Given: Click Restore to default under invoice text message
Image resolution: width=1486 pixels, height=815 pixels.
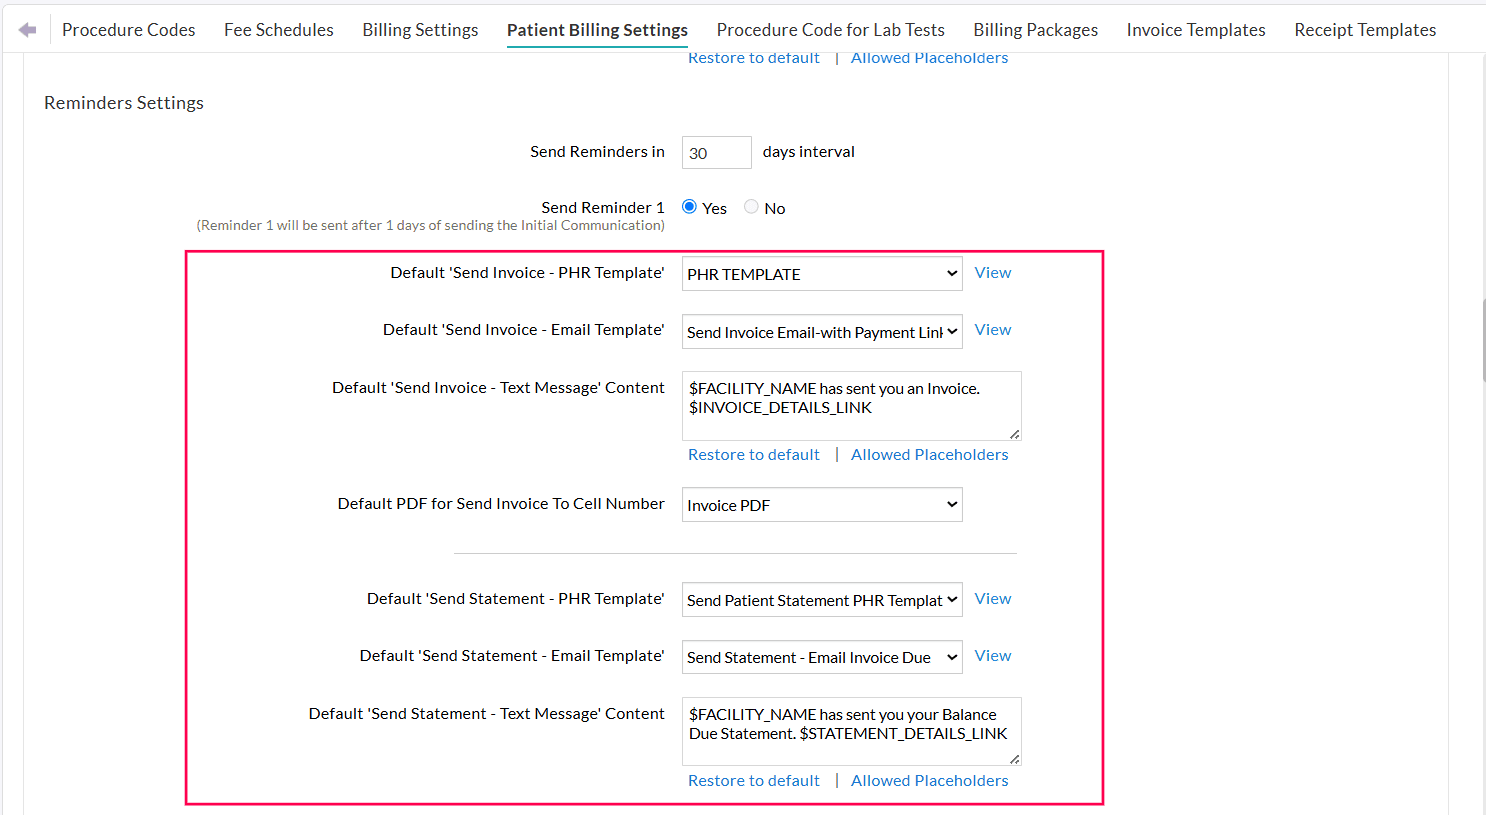Looking at the screenshot, I should (753, 454).
